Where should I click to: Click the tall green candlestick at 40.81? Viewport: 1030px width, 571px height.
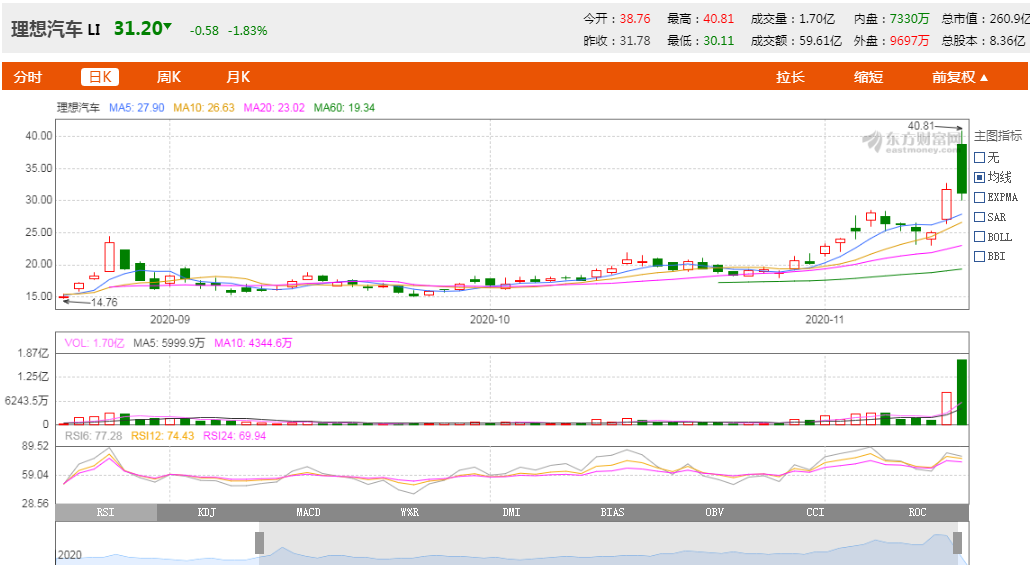[961, 168]
